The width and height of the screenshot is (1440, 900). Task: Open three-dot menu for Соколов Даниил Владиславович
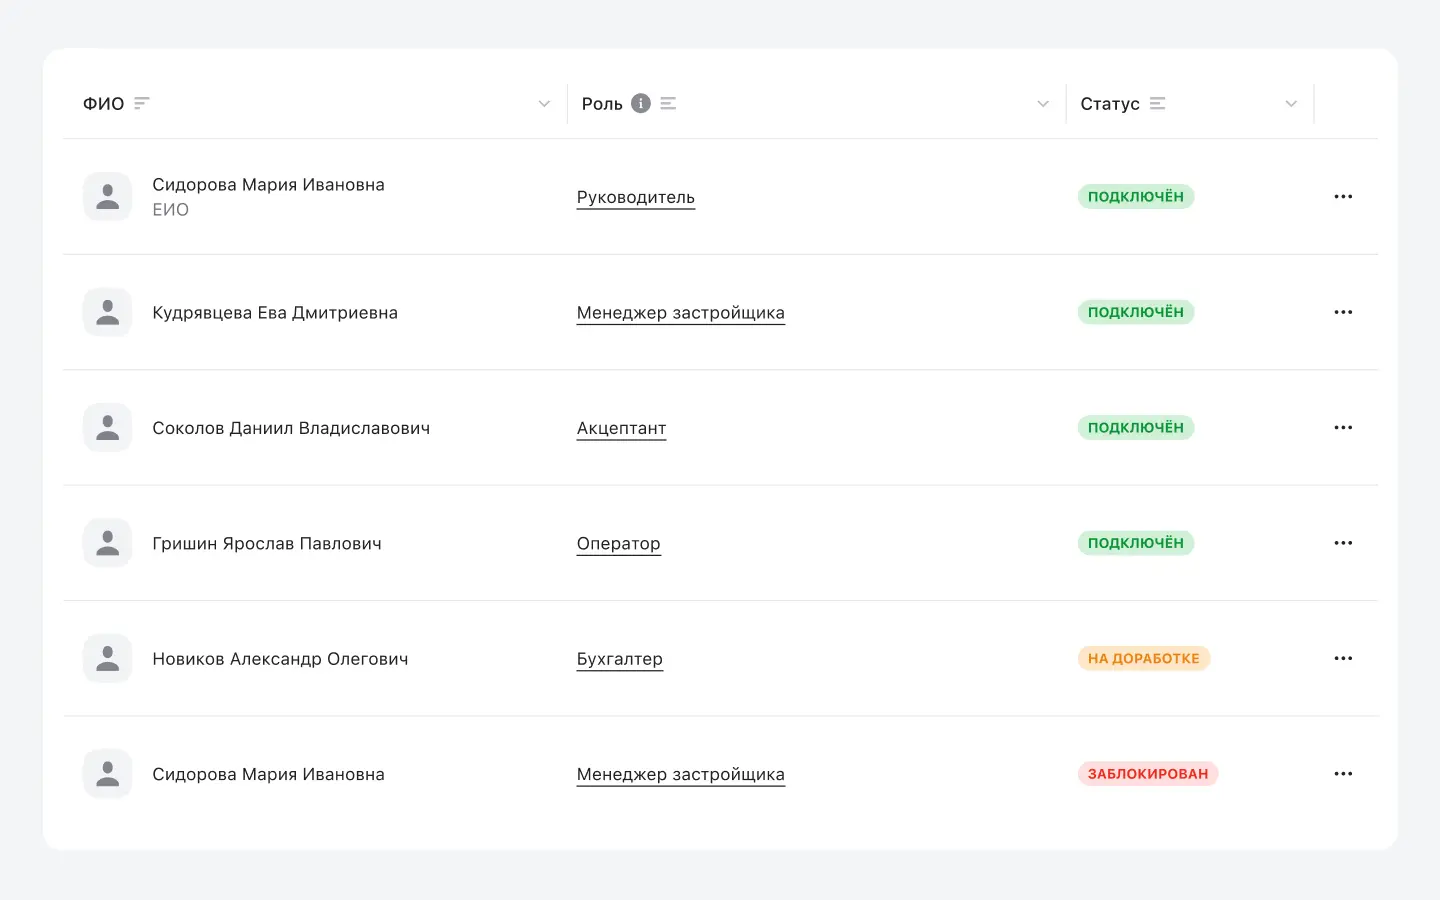pos(1343,428)
